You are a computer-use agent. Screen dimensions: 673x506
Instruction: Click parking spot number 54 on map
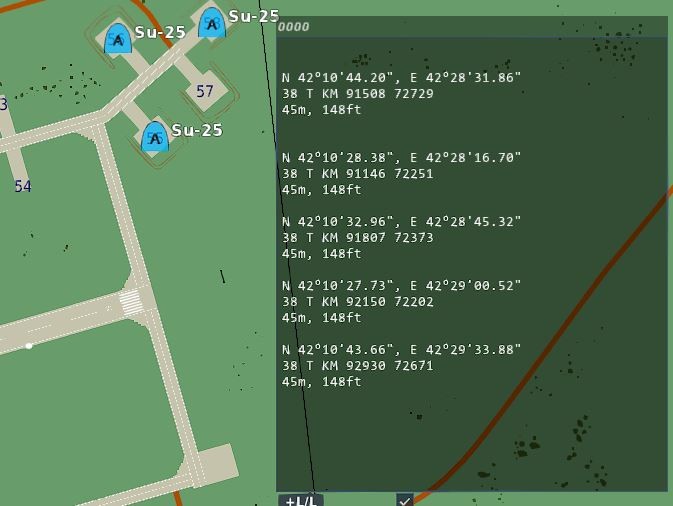pyautogui.click(x=23, y=186)
